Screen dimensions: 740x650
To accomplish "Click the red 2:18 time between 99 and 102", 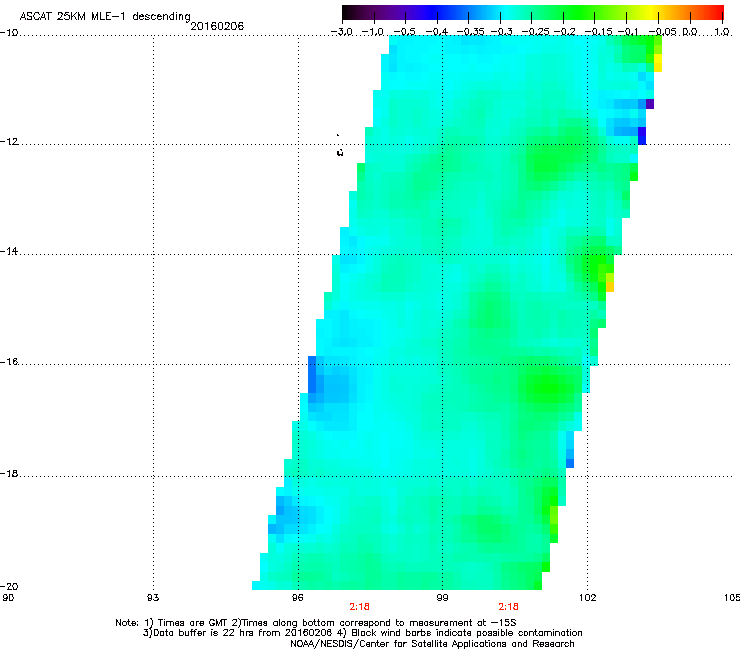I will tap(508, 607).
